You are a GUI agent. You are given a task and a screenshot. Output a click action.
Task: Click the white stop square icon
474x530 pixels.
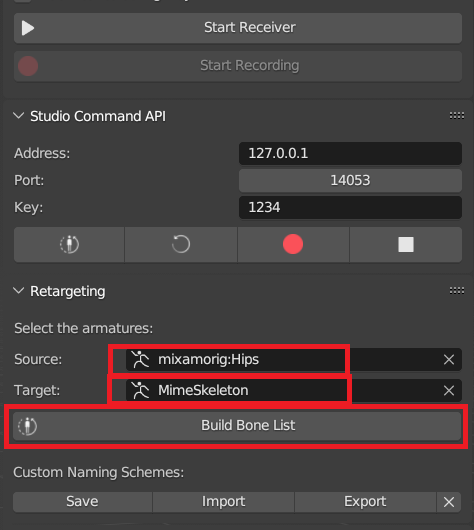[x=406, y=244]
